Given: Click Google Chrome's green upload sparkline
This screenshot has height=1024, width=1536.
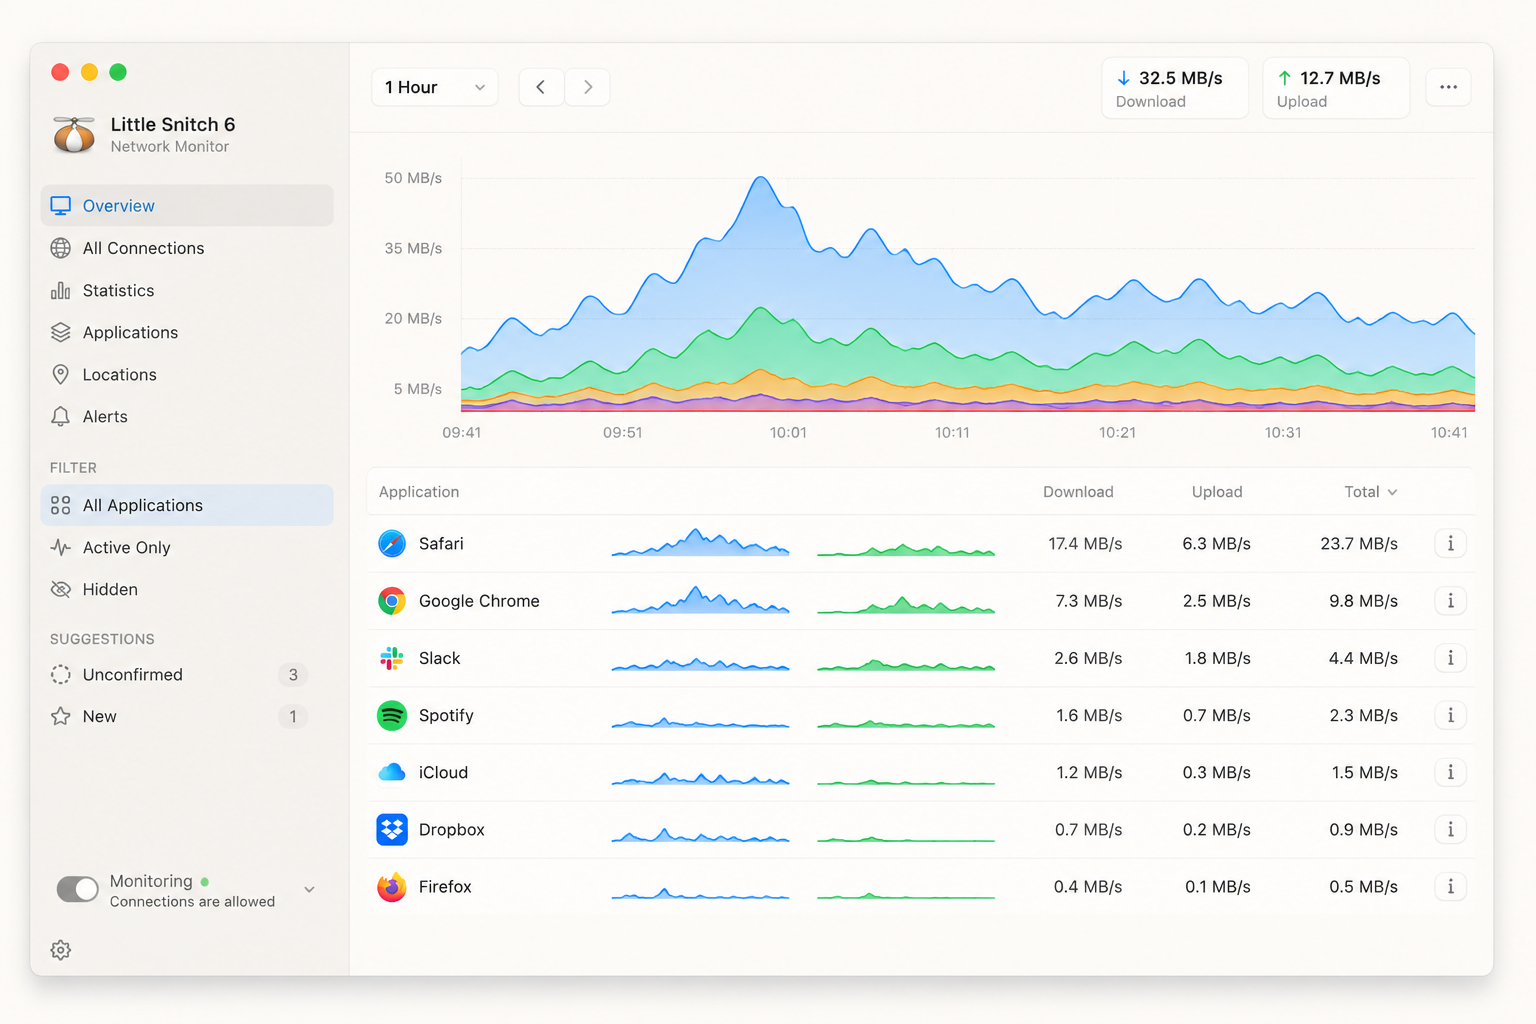Looking at the screenshot, I should coord(906,604).
